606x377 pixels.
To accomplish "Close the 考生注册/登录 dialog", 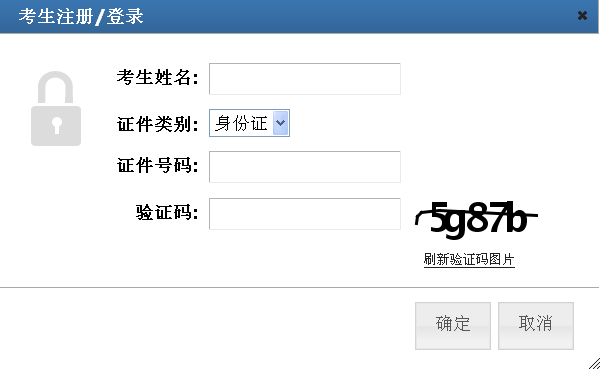I will click(x=582, y=16).
